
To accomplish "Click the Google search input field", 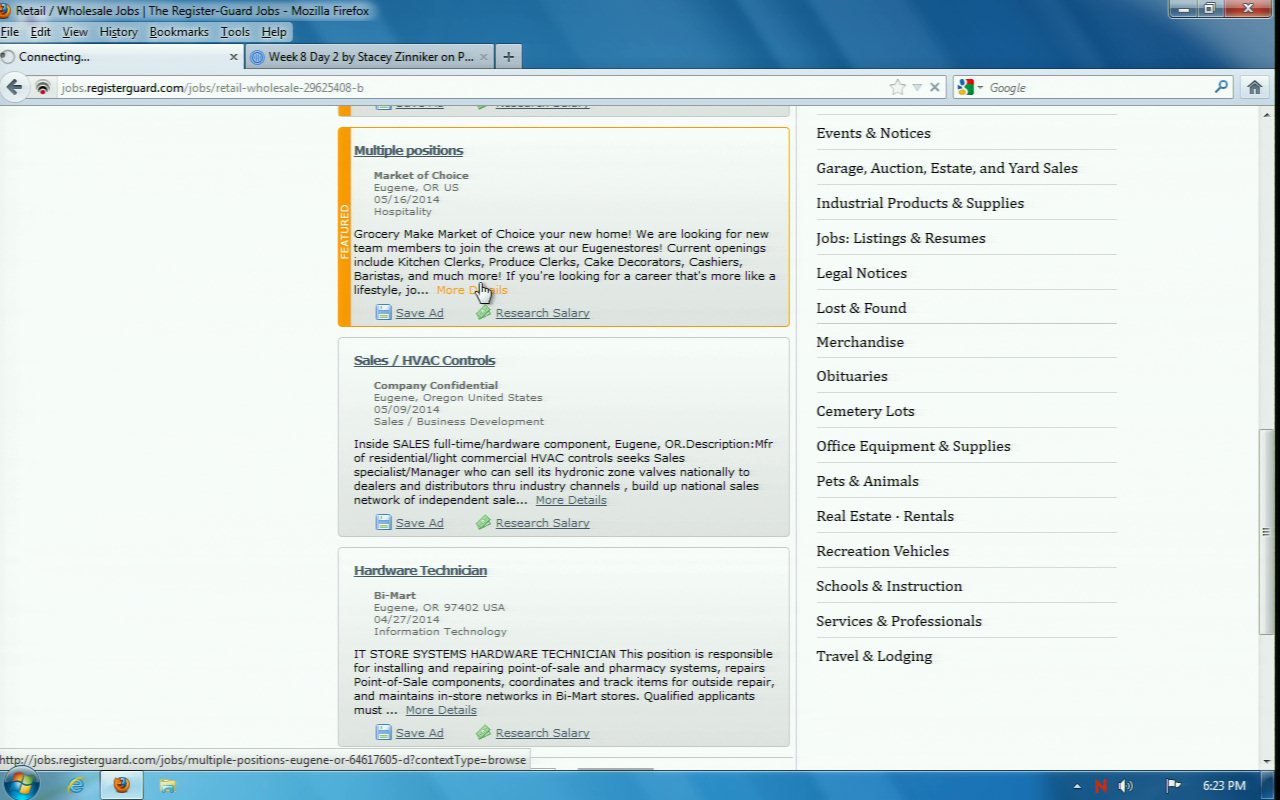I will (x=1098, y=88).
